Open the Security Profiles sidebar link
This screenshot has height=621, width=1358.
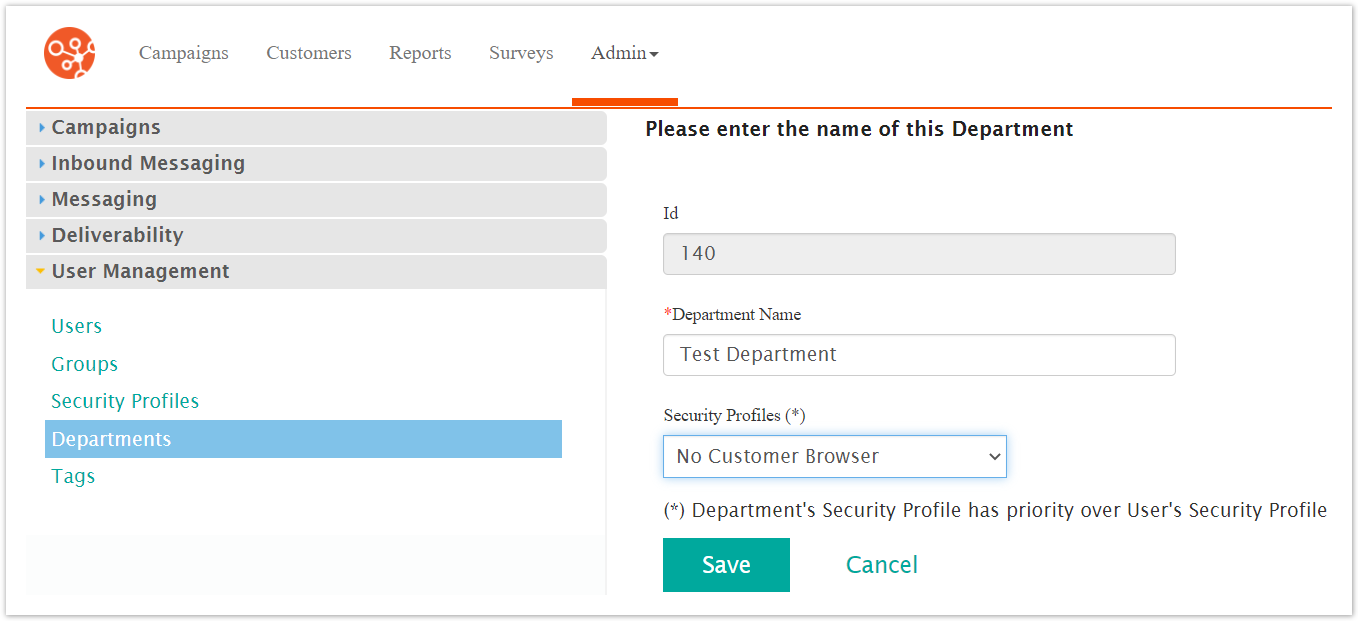(x=125, y=401)
